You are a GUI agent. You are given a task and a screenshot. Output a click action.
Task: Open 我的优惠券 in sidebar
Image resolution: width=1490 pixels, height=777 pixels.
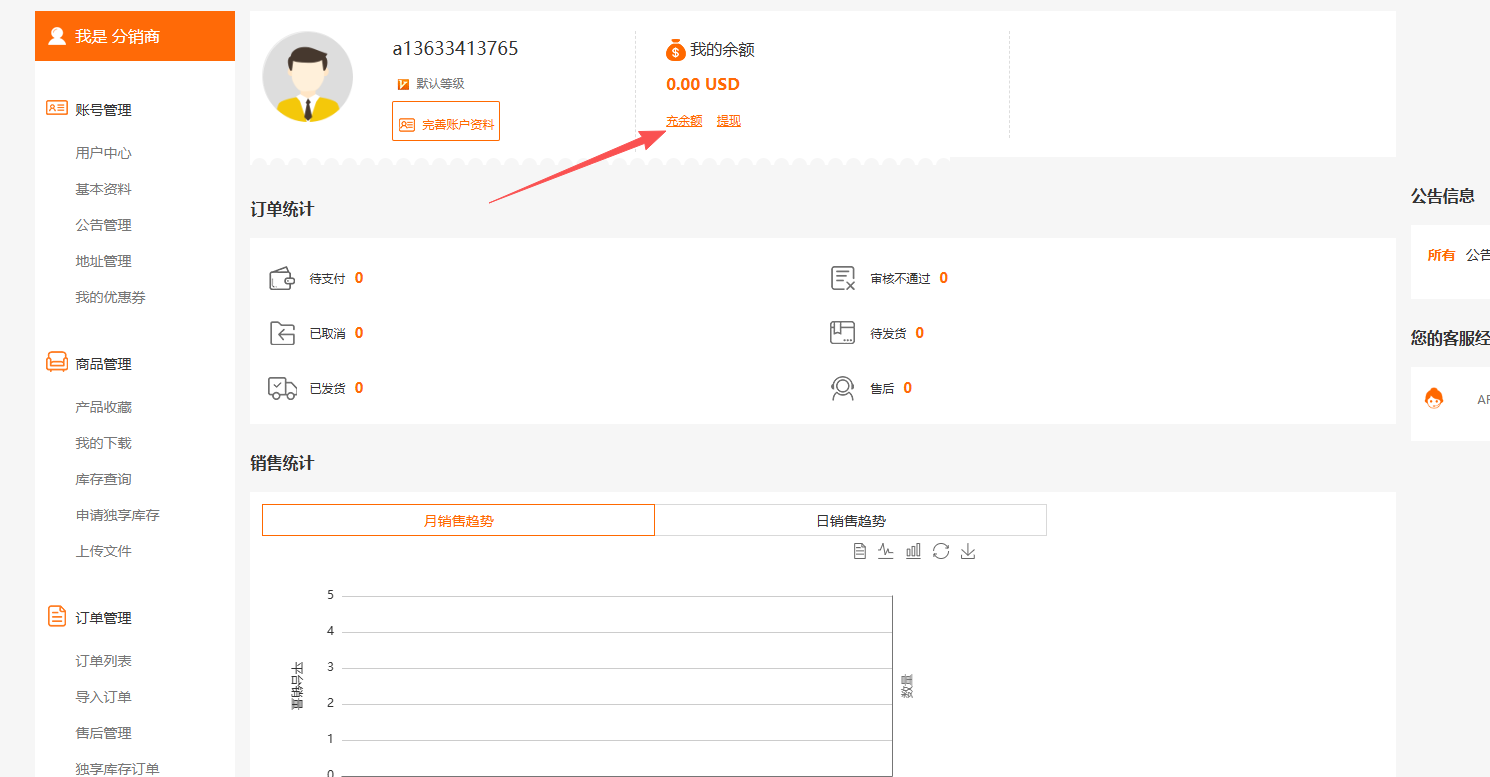110,297
